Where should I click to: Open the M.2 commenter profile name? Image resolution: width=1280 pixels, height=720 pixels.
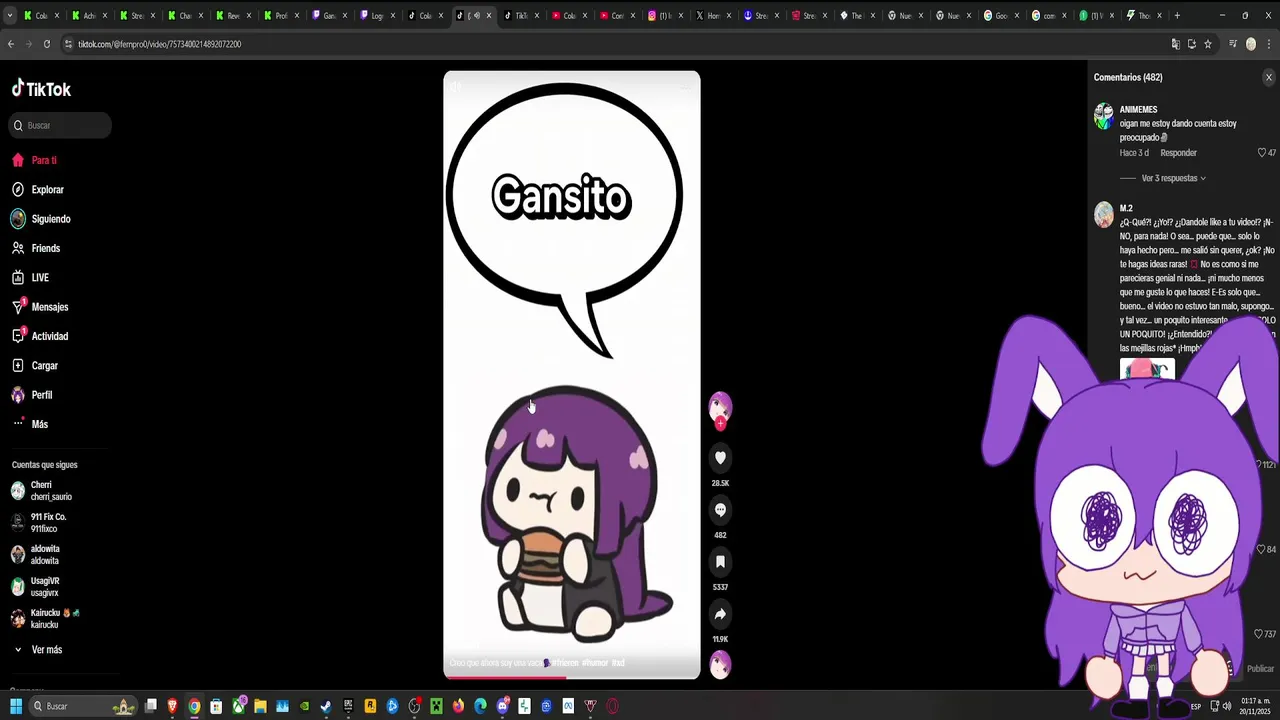point(1126,208)
